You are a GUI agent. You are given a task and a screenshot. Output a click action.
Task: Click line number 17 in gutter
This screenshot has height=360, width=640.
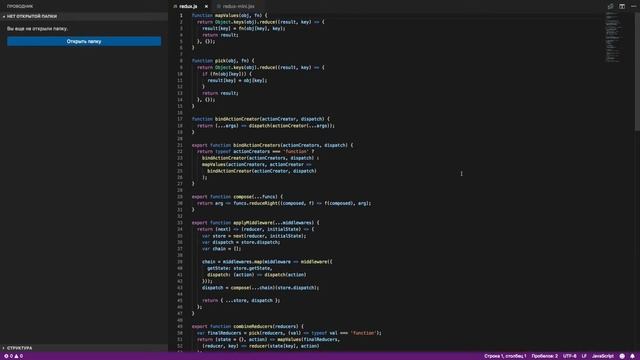point(180,119)
